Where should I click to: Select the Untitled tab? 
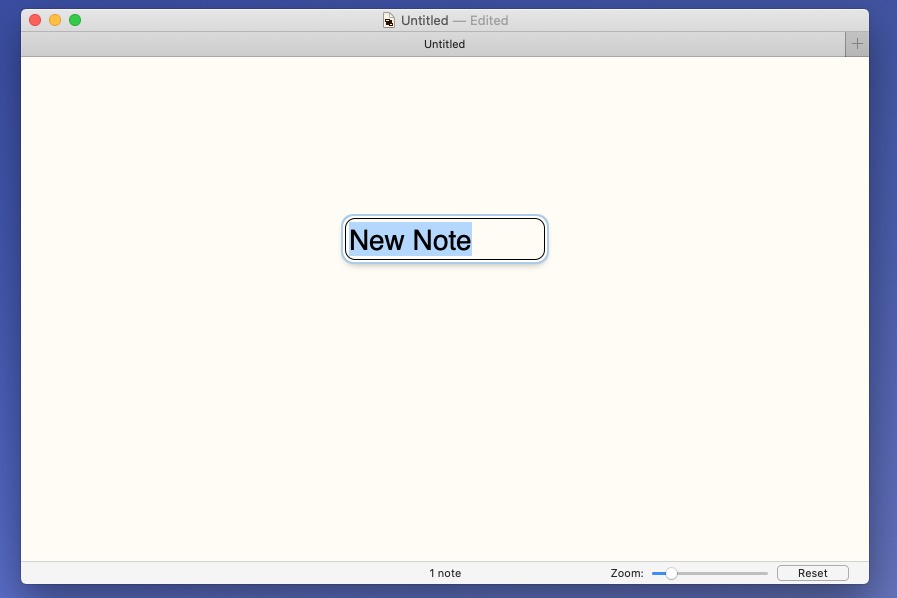tap(444, 44)
